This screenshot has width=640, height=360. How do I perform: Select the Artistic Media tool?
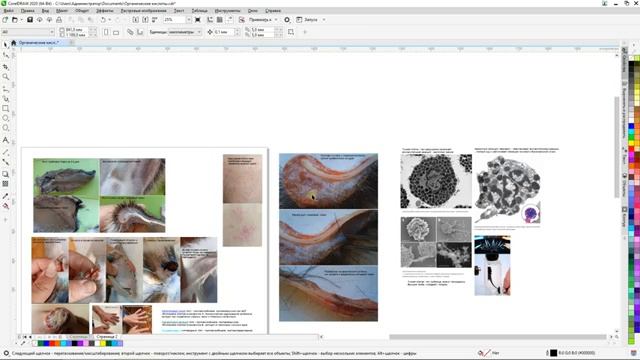coord(5,98)
